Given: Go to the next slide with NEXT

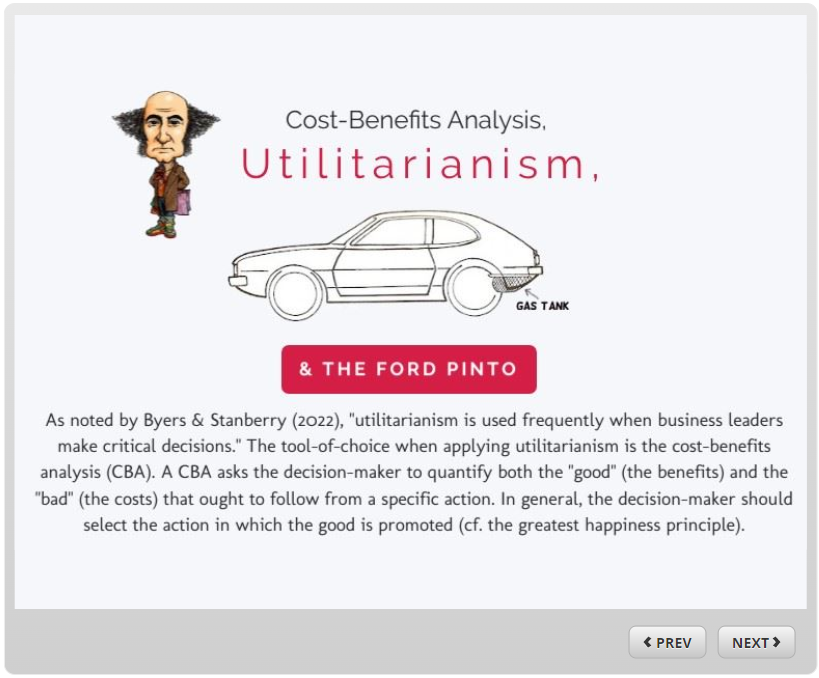Looking at the screenshot, I should click(756, 642).
